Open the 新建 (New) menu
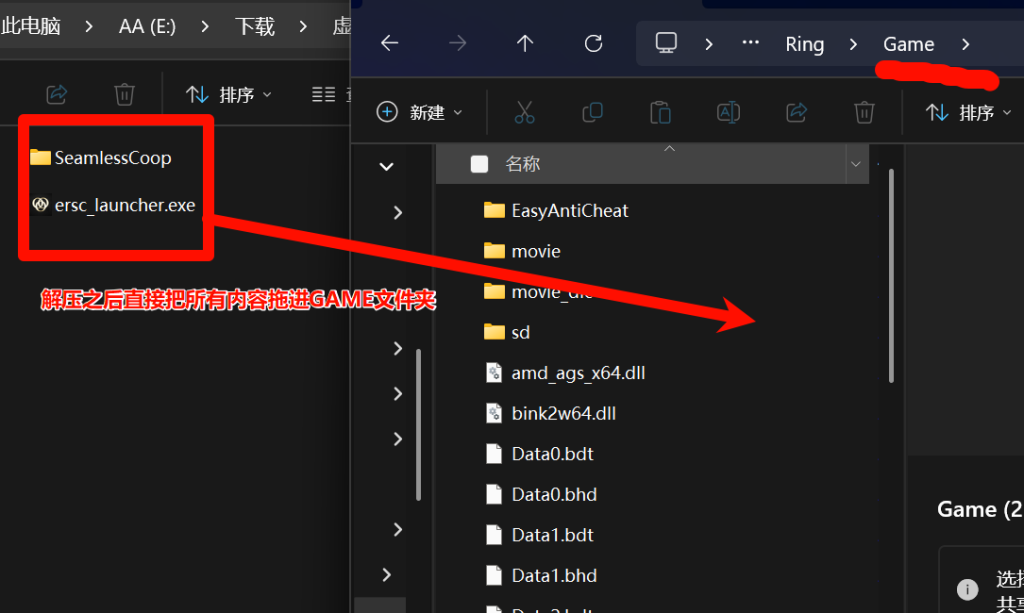 tap(419, 112)
